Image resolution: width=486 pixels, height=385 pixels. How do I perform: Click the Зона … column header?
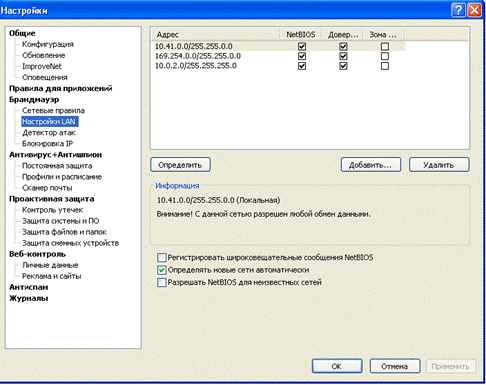[x=384, y=35]
